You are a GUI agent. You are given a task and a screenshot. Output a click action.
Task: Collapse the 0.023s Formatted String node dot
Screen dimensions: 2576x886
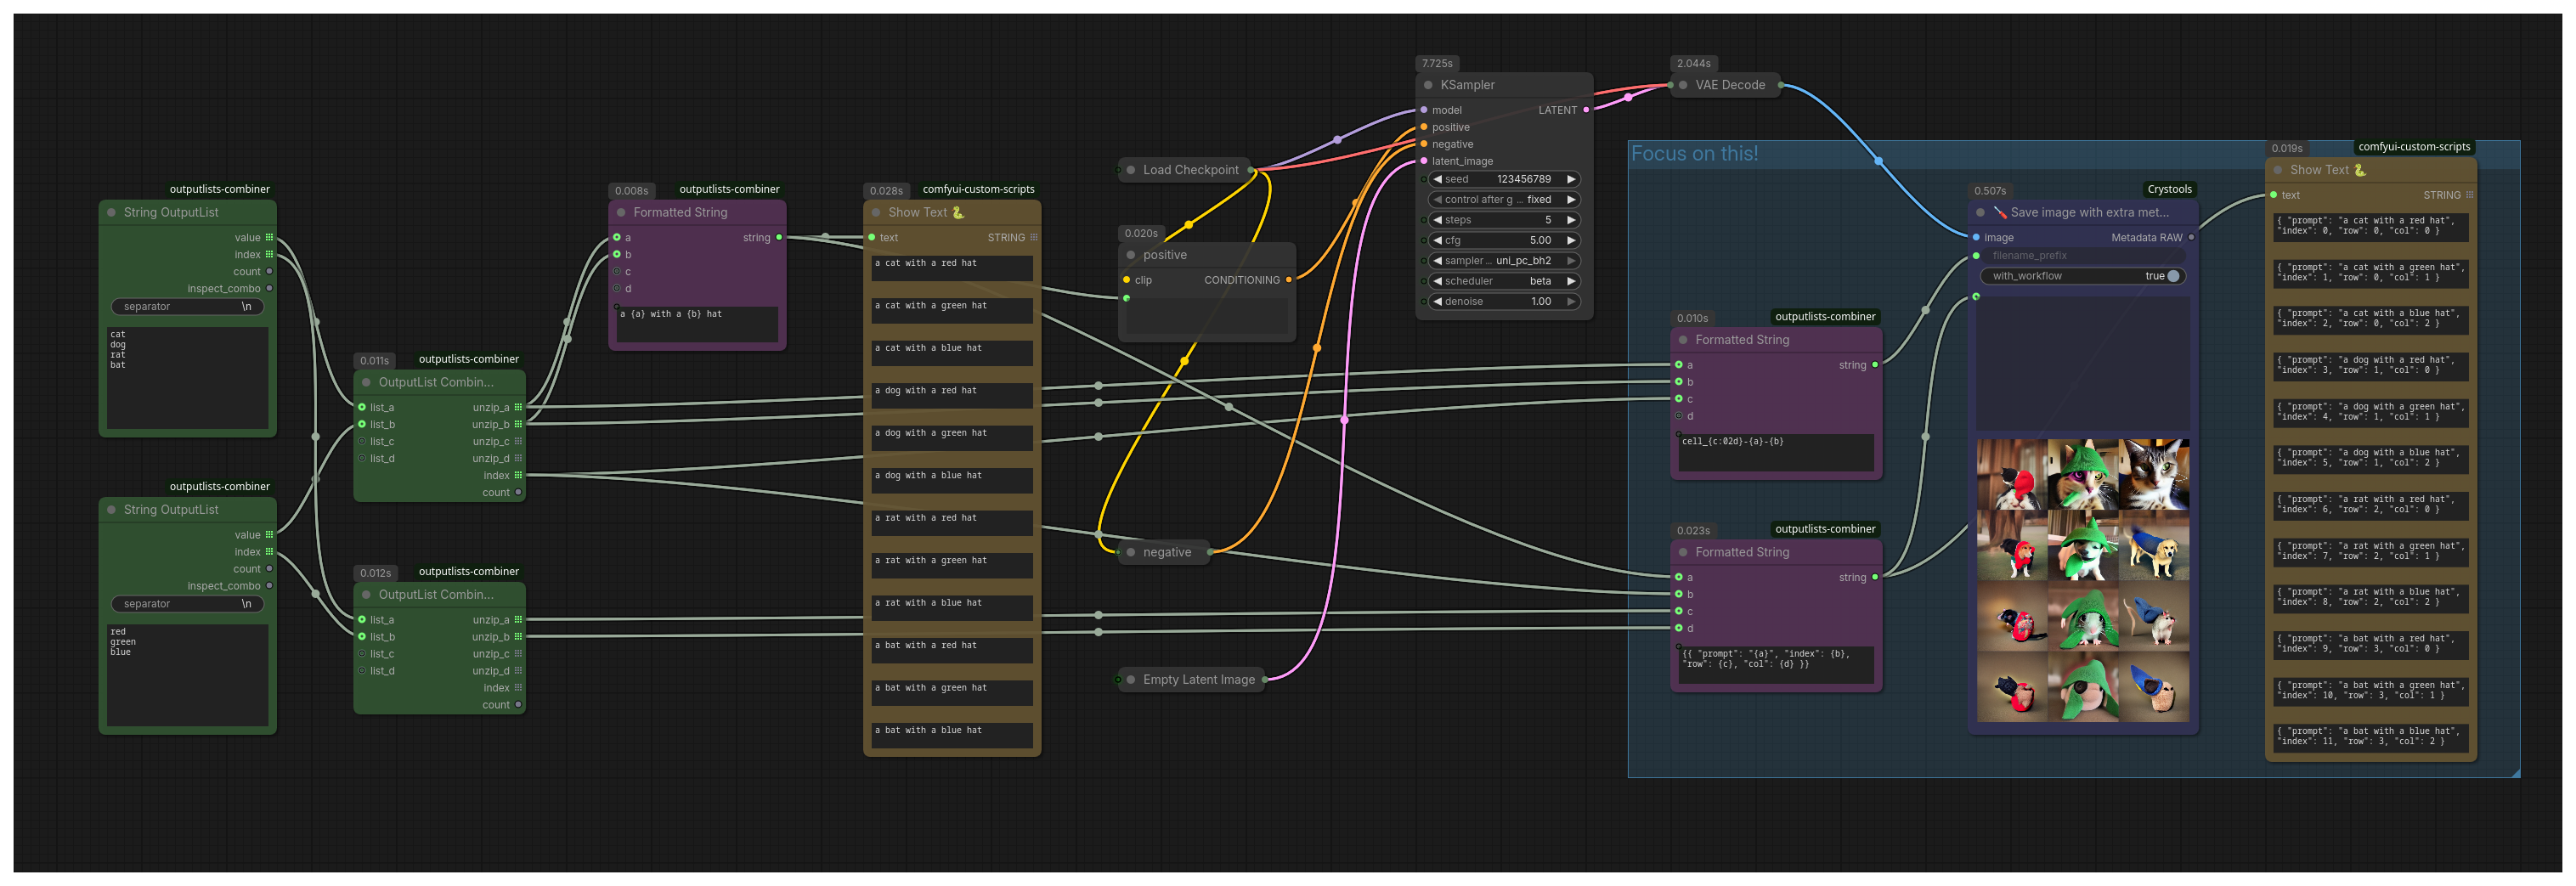click(x=1683, y=552)
